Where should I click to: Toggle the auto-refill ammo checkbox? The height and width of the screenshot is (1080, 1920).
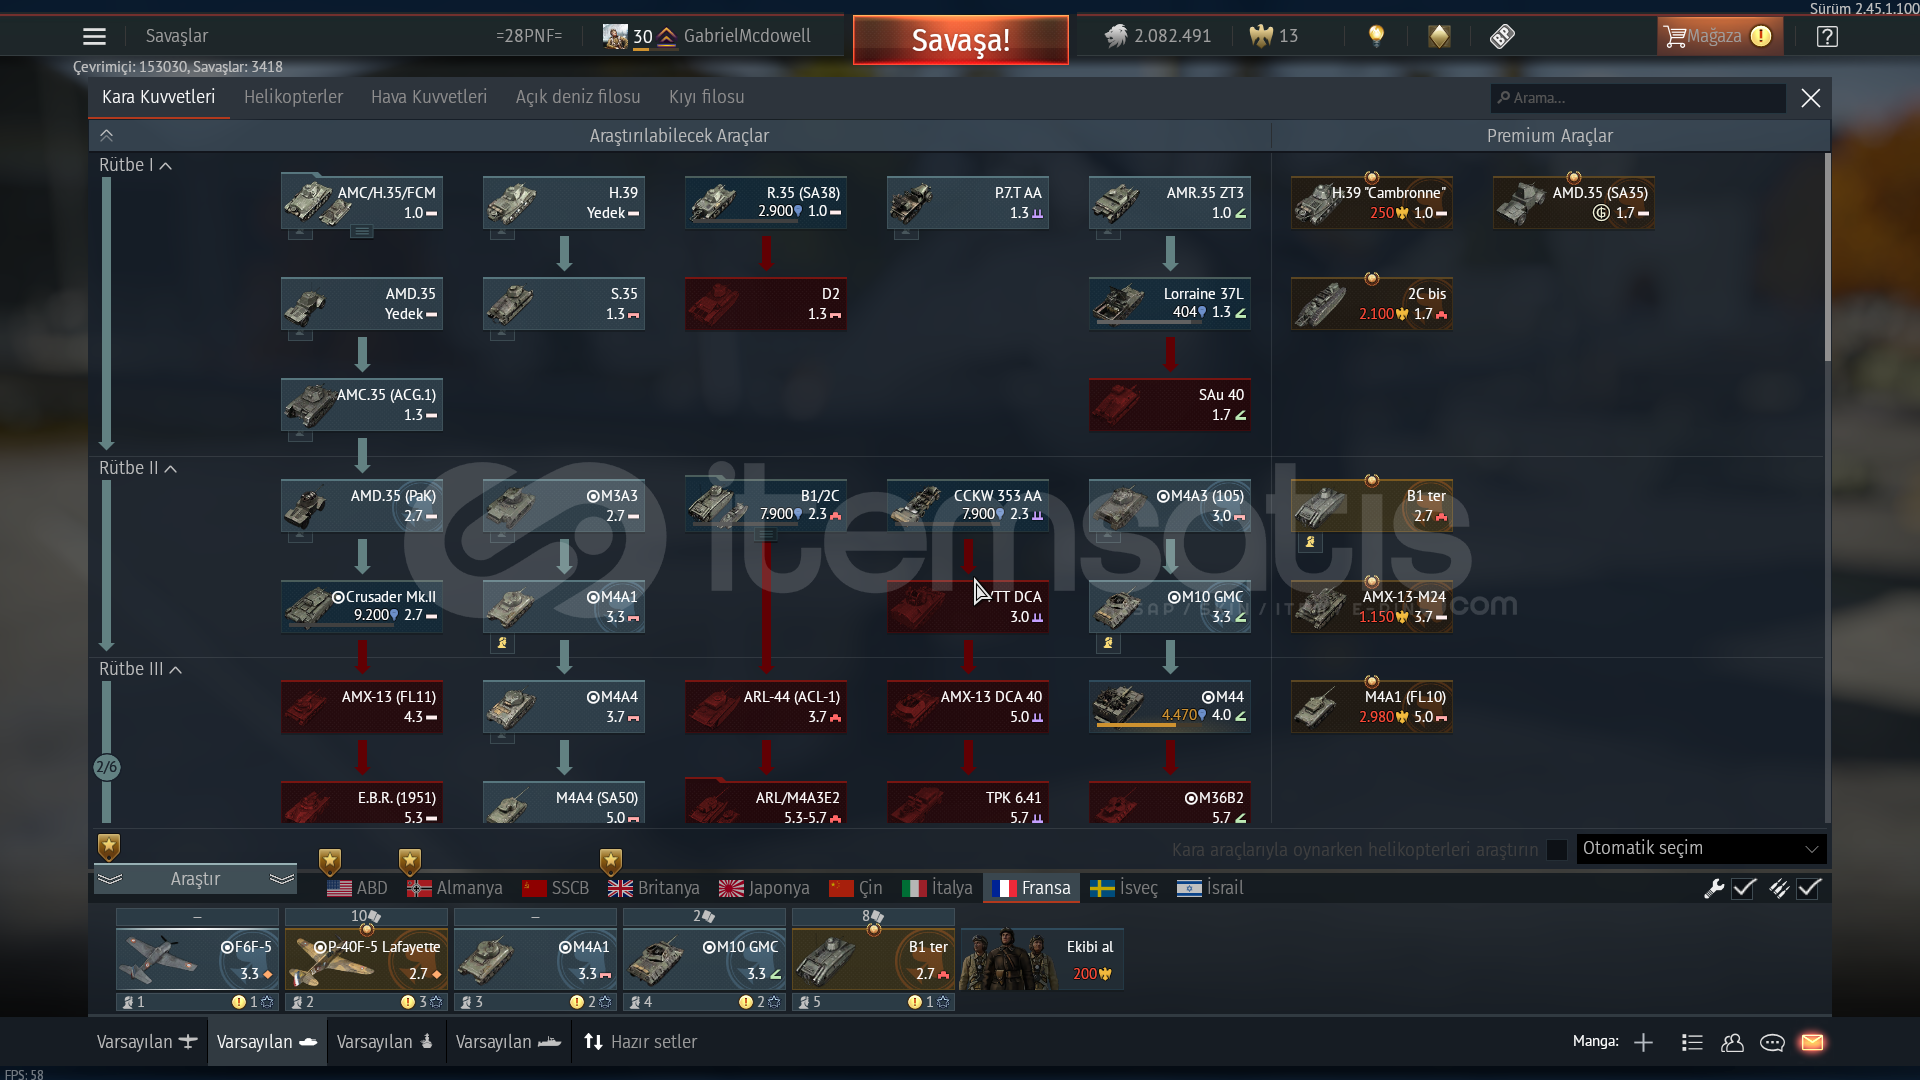1809,888
